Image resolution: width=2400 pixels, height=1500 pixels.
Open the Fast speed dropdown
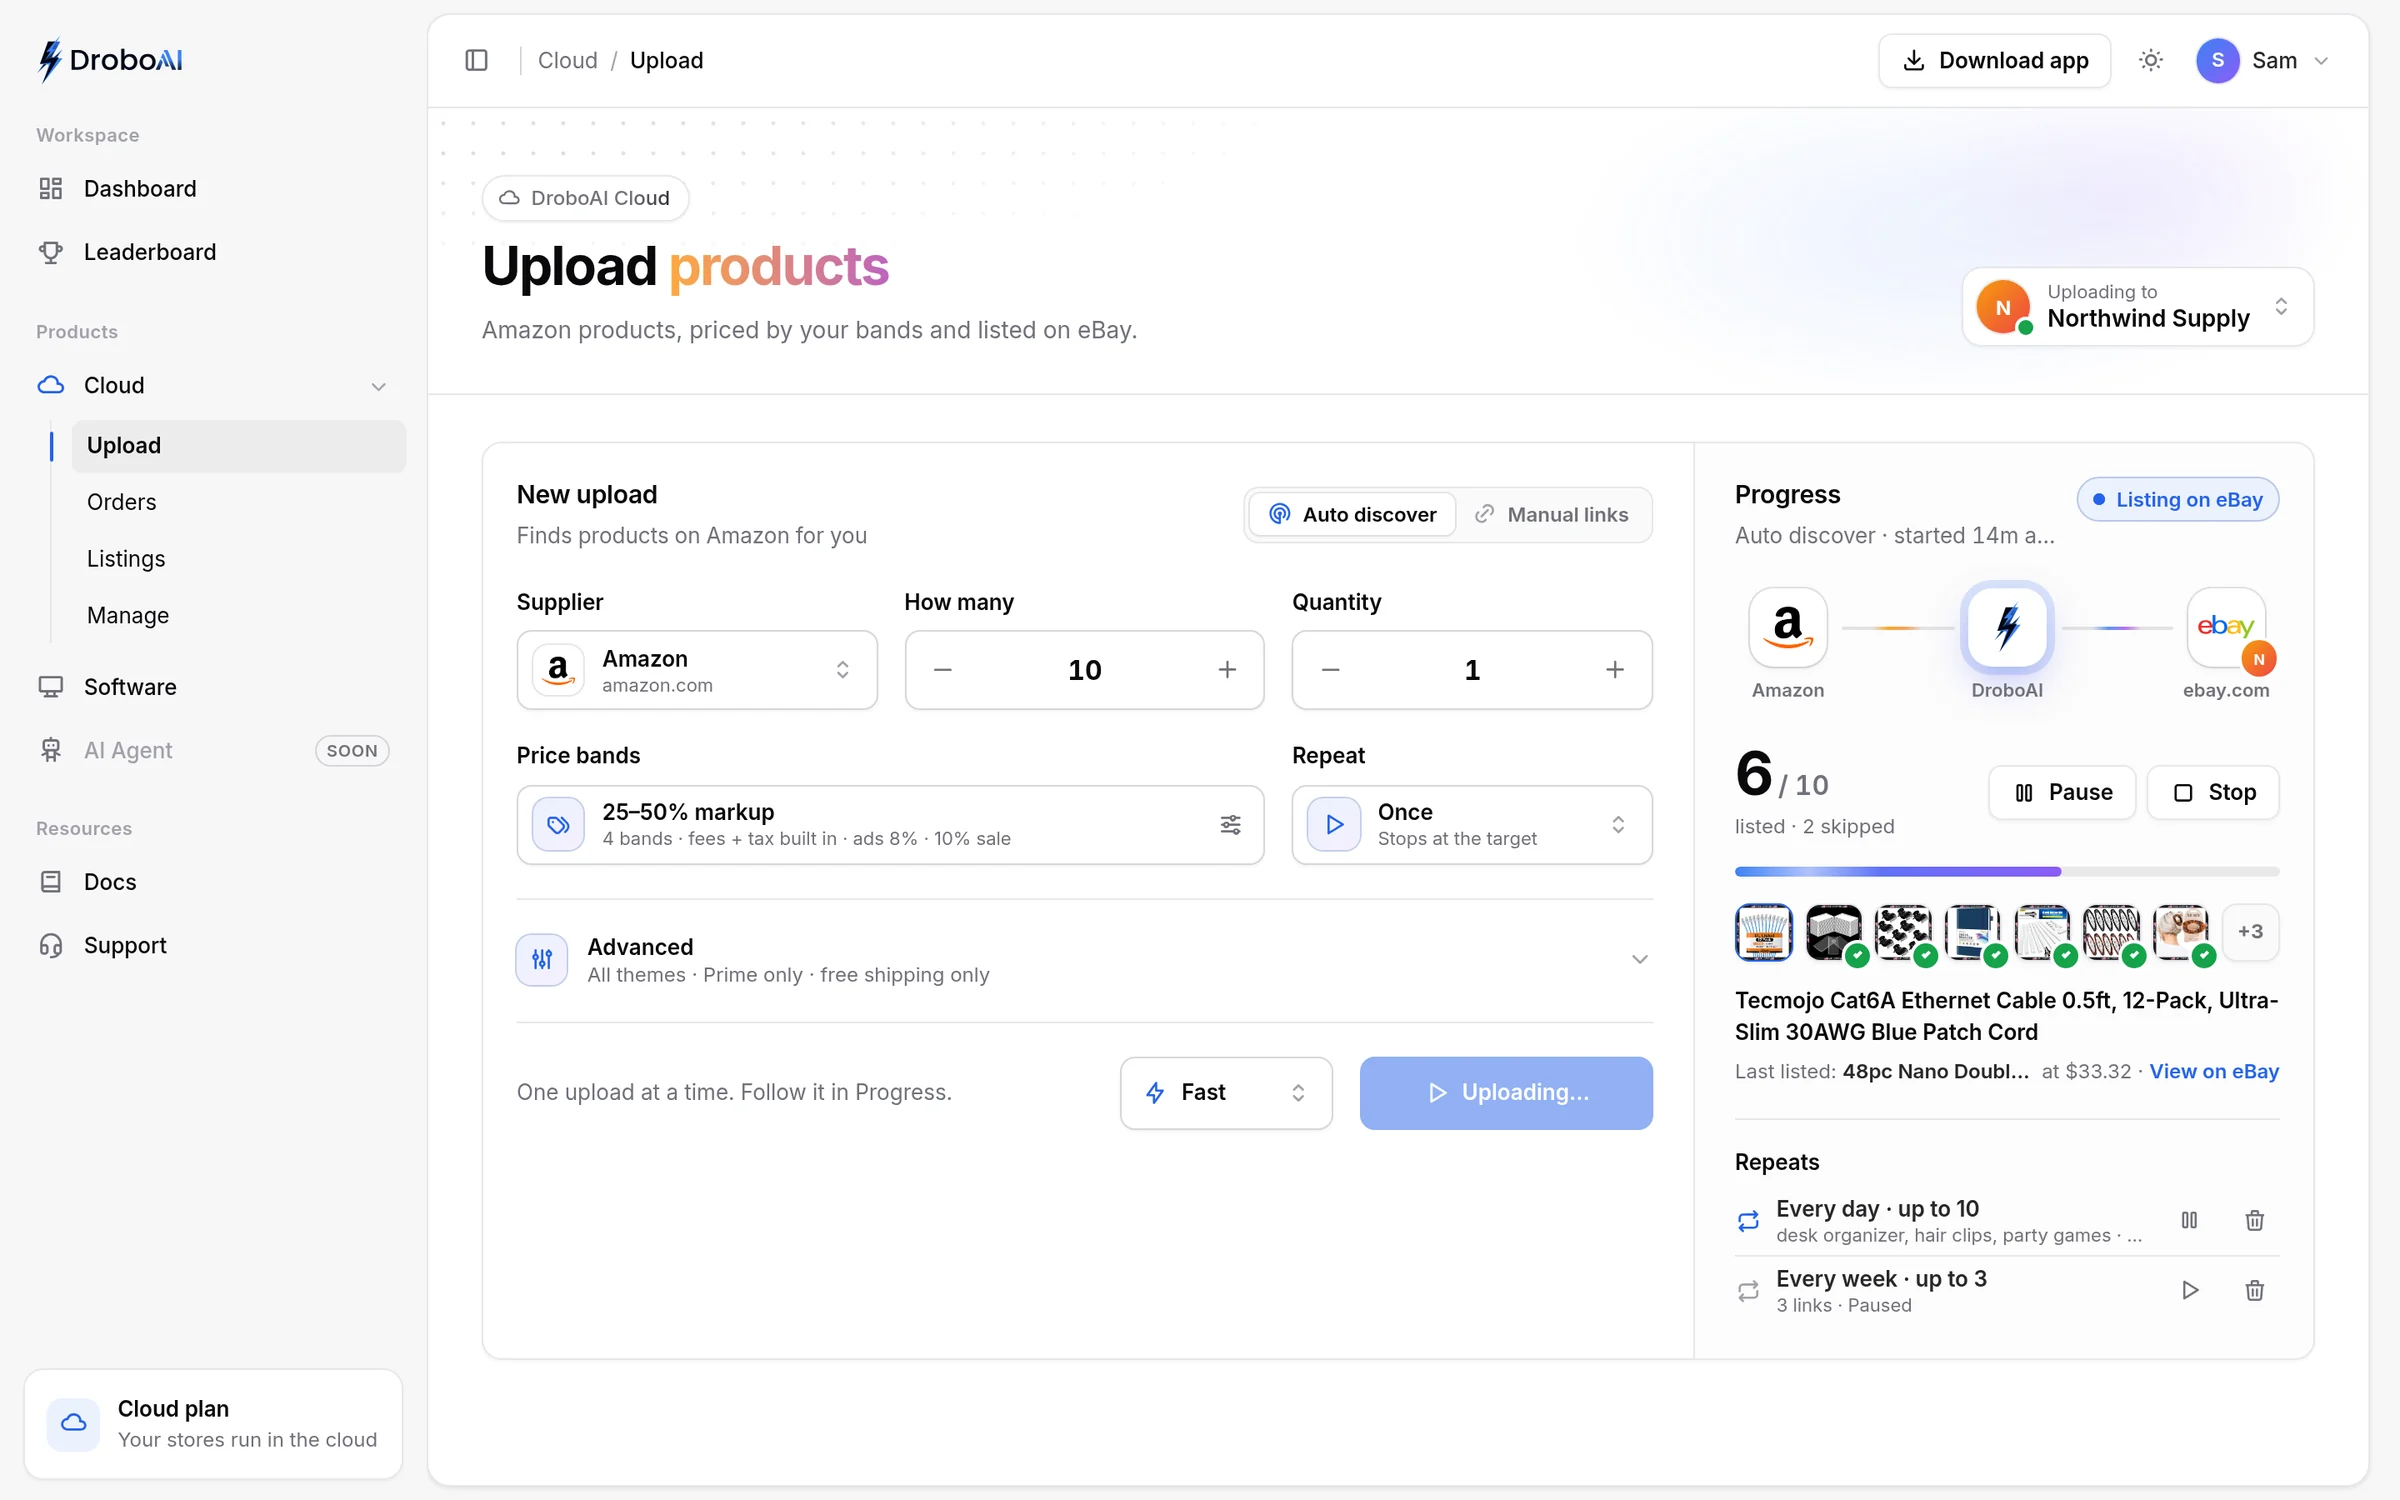point(1226,1093)
